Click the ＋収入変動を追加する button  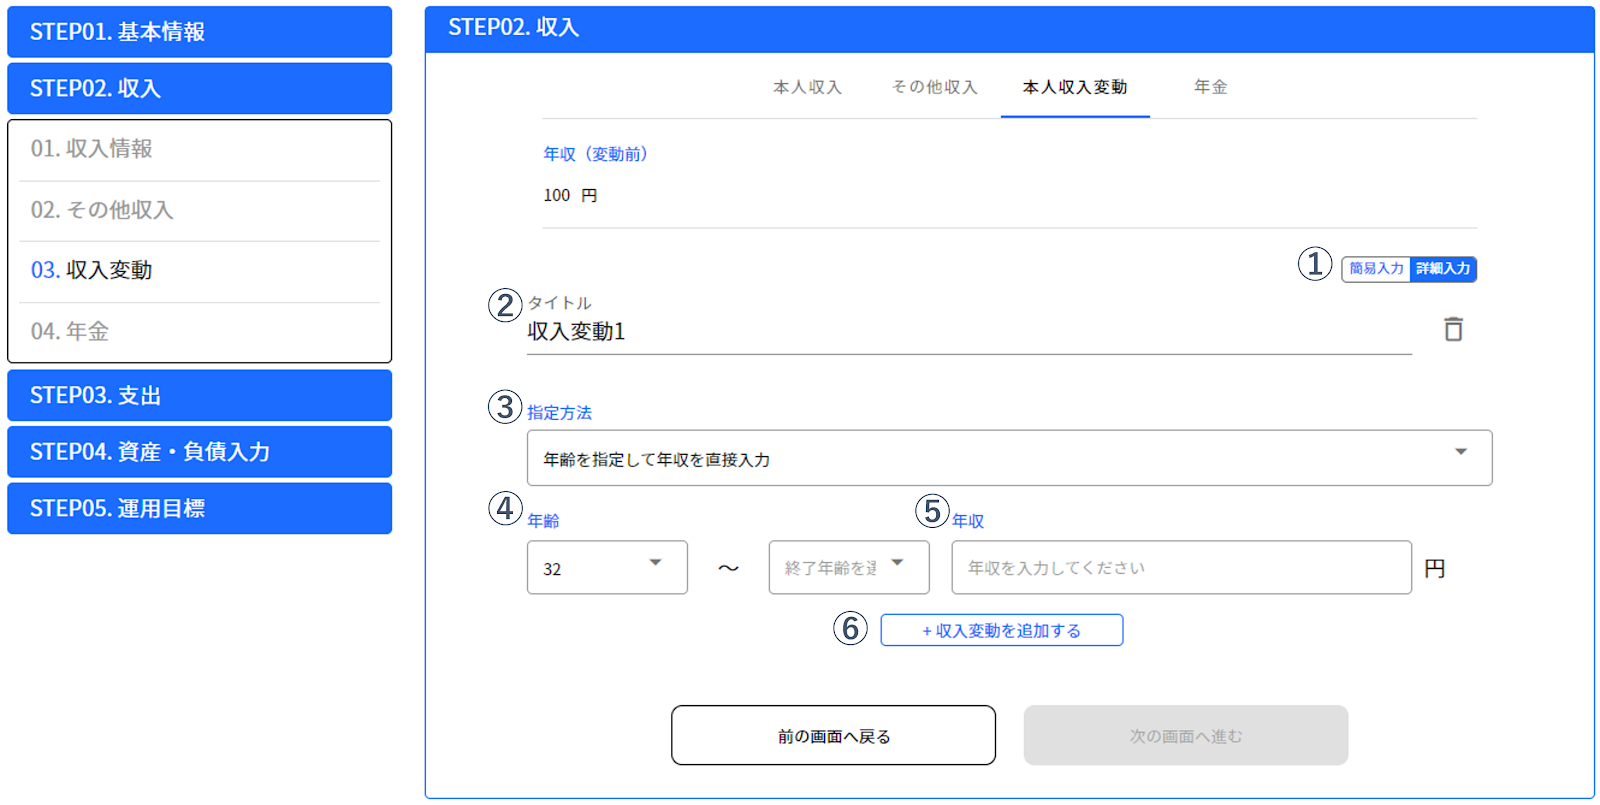[x=1001, y=630]
